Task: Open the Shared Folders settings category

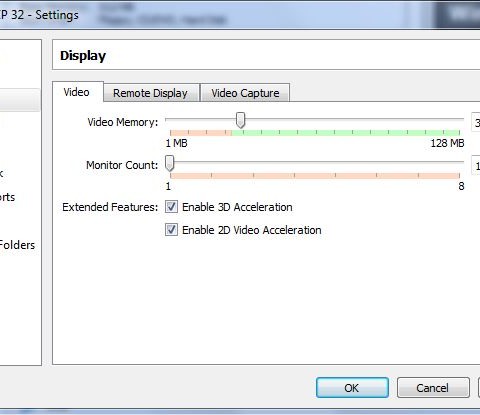Action: [x=17, y=245]
